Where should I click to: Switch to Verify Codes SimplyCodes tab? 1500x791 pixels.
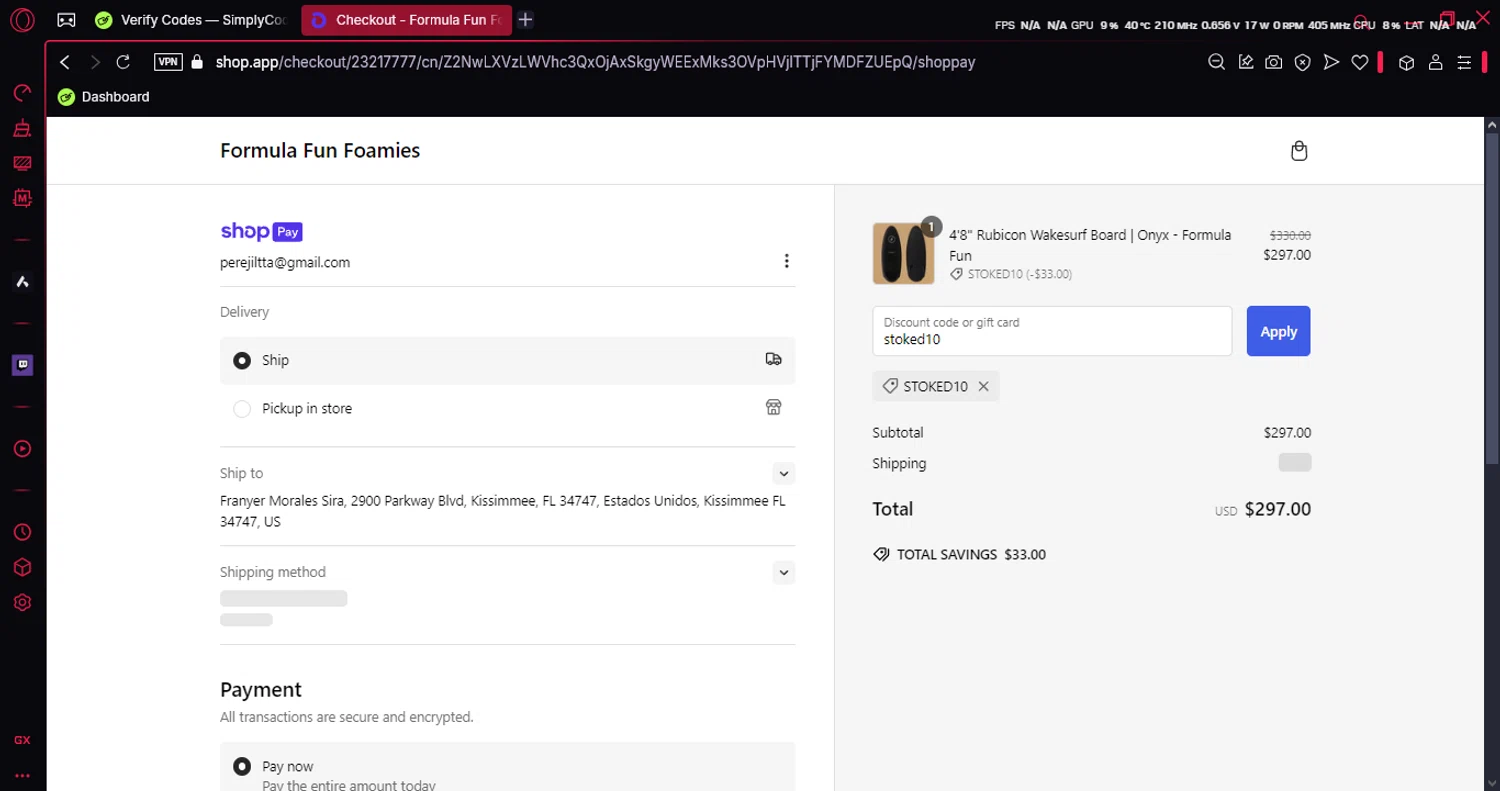coord(191,20)
